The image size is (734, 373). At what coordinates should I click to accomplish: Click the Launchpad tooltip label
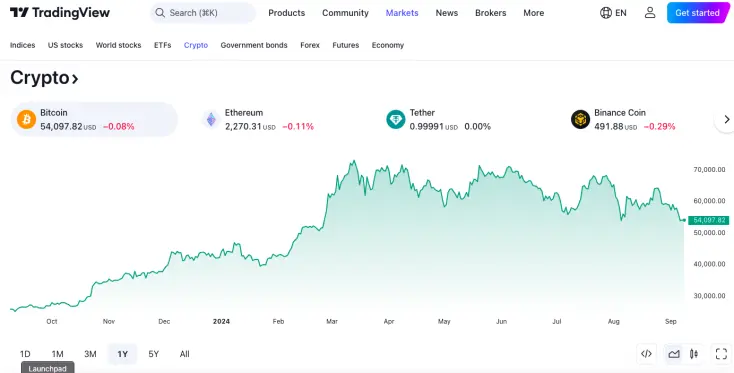coord(48,368)
